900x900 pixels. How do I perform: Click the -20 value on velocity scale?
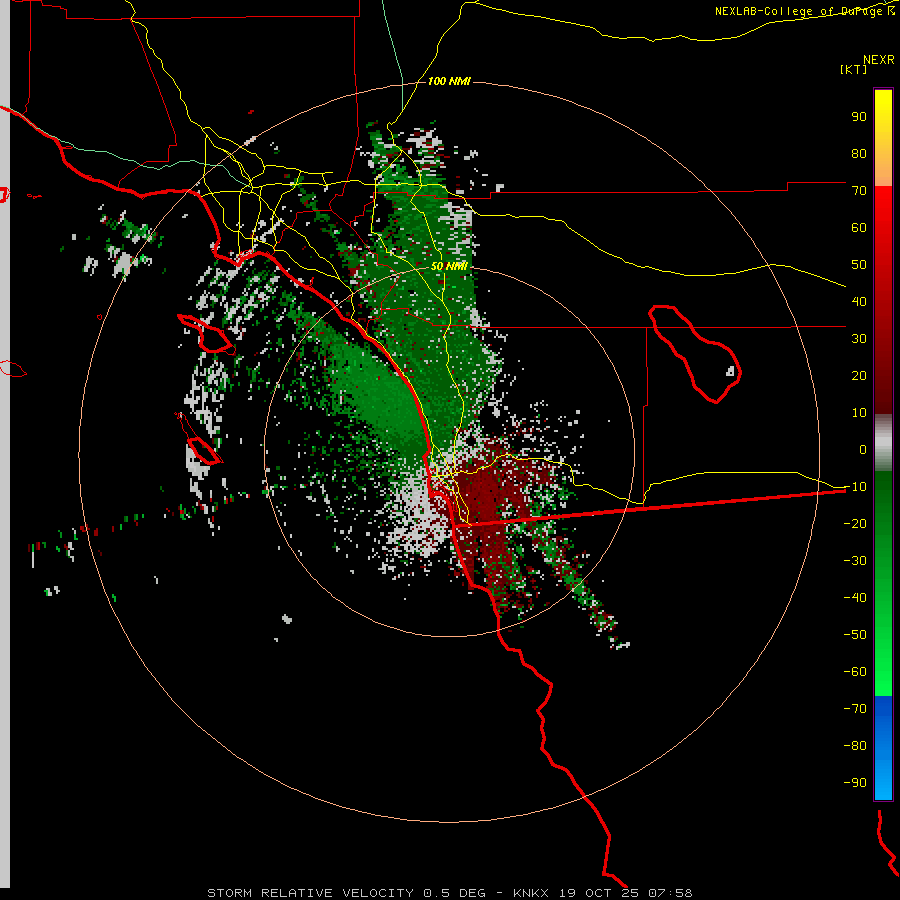pyautogui.click(x=855, y=524)
